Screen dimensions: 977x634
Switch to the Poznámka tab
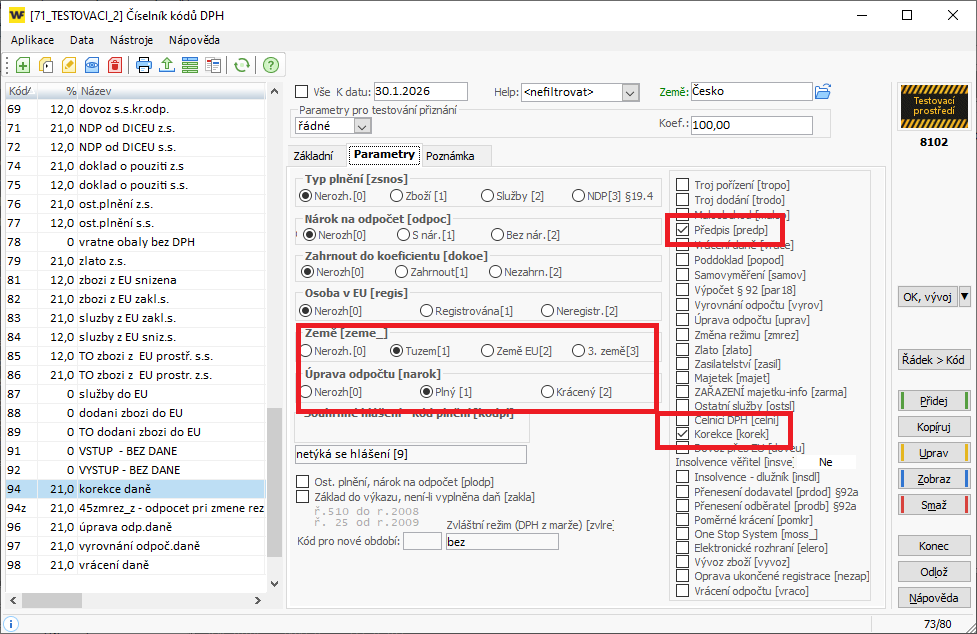pos(450,156)
